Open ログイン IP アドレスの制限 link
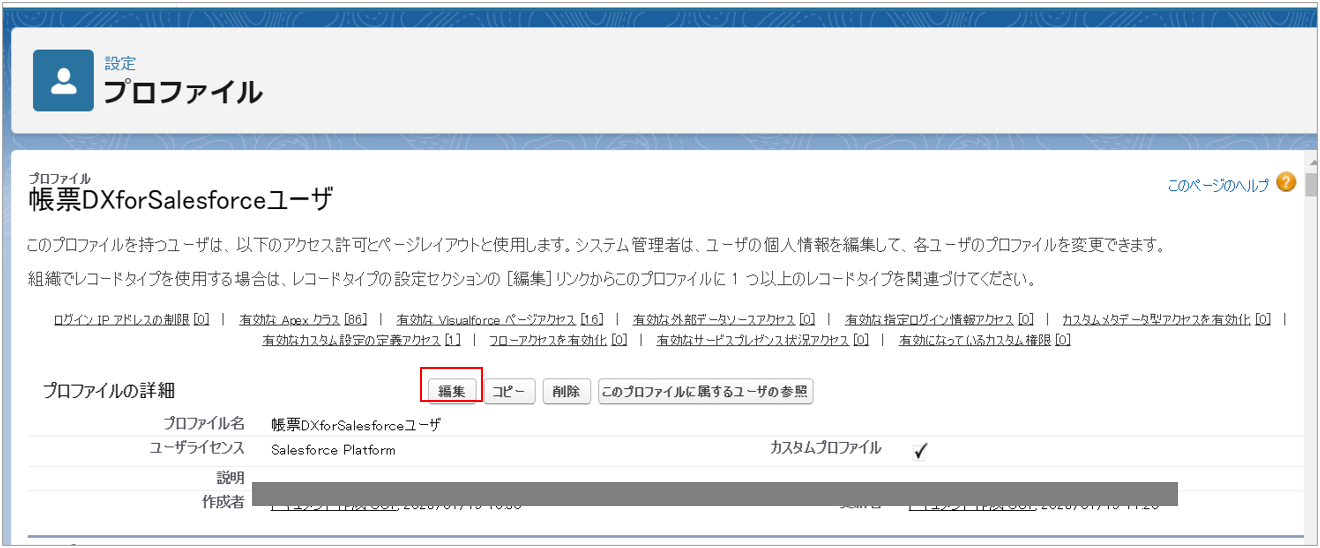The image size is (1320, 548). pos(122,320)
